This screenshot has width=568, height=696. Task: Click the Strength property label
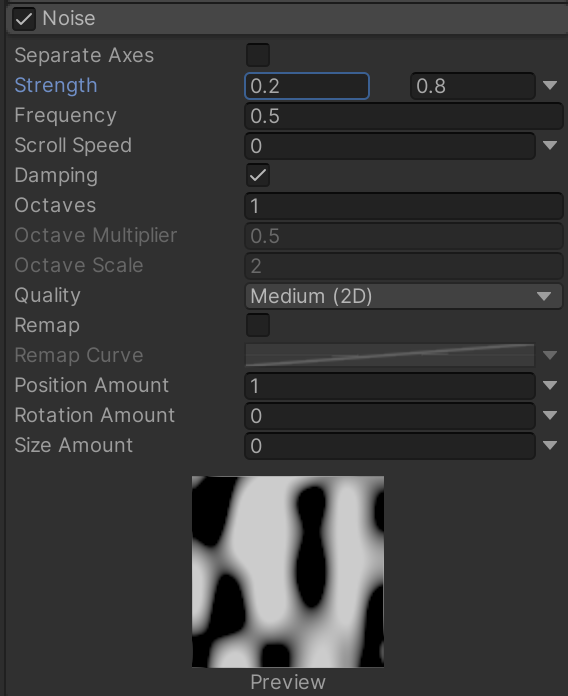click(x=56, y=85)
